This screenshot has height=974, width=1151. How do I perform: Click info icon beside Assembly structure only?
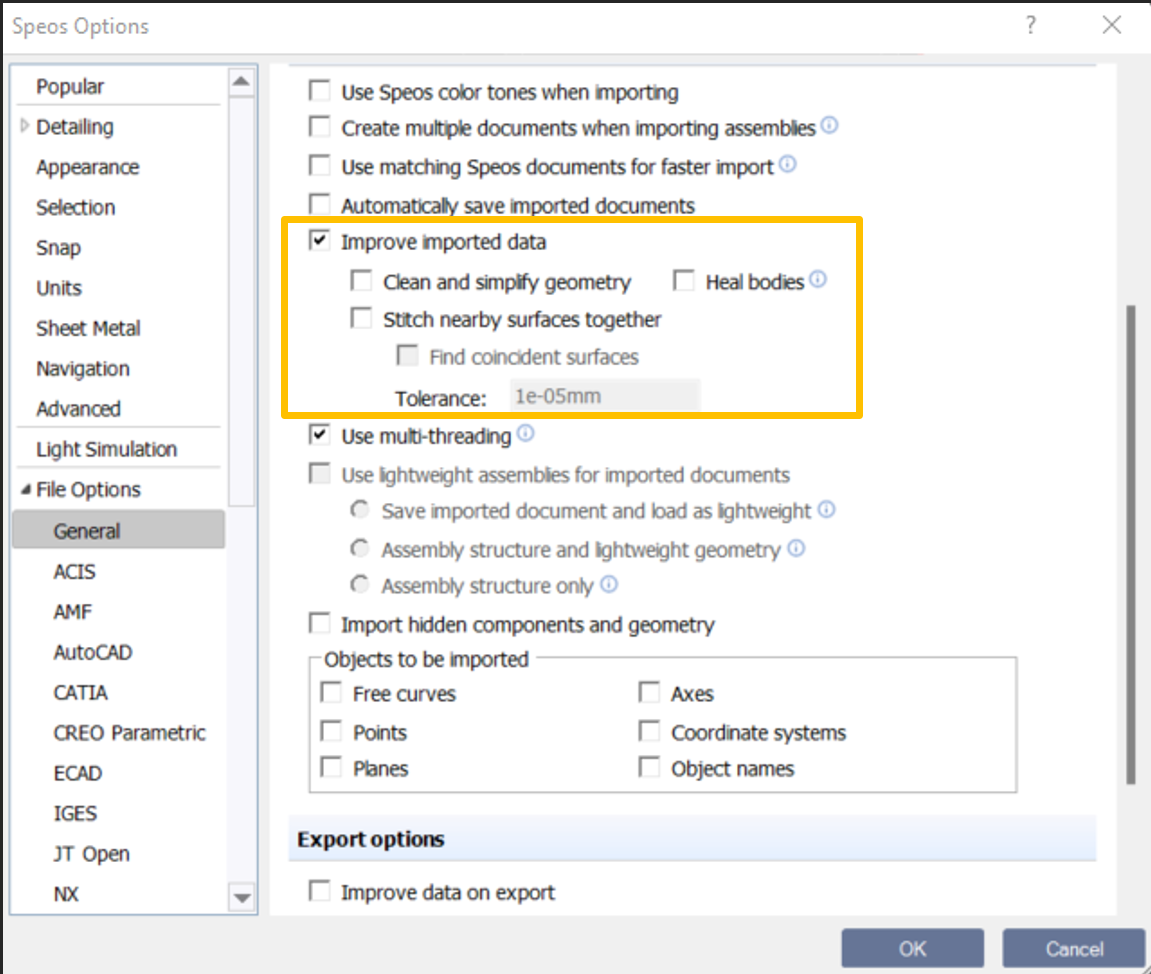click(609, 584)
